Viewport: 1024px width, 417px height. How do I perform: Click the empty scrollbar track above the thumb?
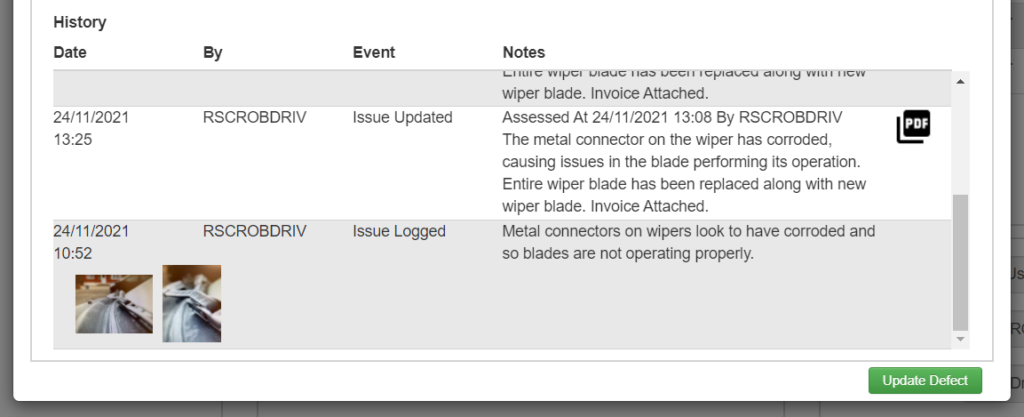(960, 141)
